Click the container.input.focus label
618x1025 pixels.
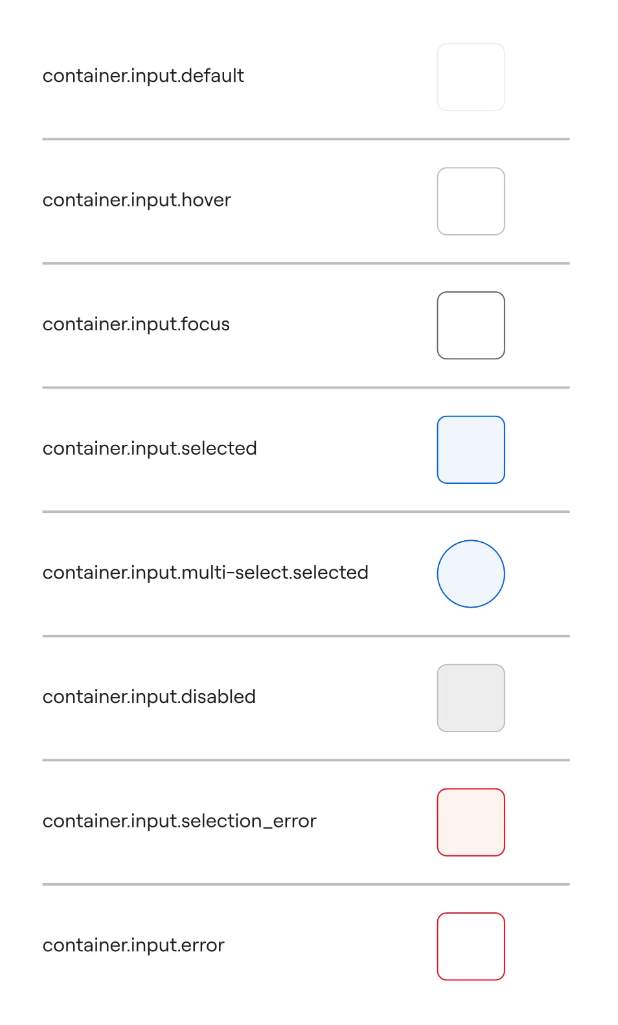(x=136, y=324)
